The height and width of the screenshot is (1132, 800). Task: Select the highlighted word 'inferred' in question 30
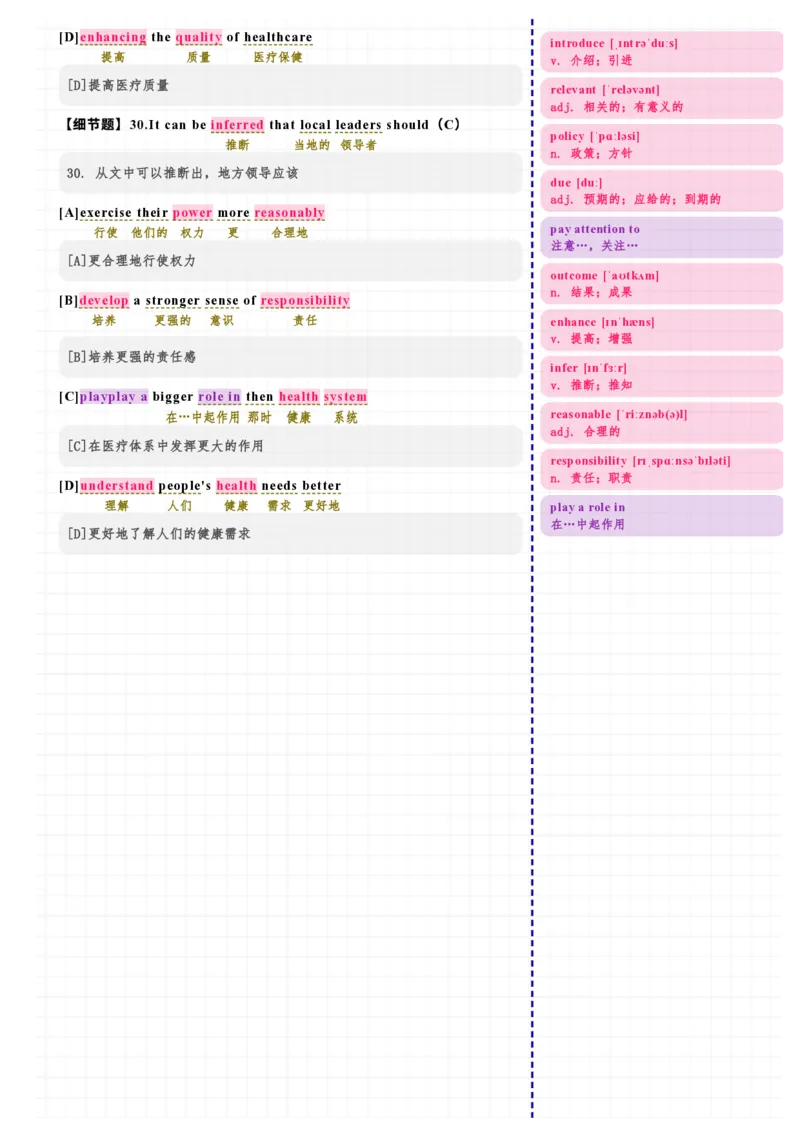(237, 125)
